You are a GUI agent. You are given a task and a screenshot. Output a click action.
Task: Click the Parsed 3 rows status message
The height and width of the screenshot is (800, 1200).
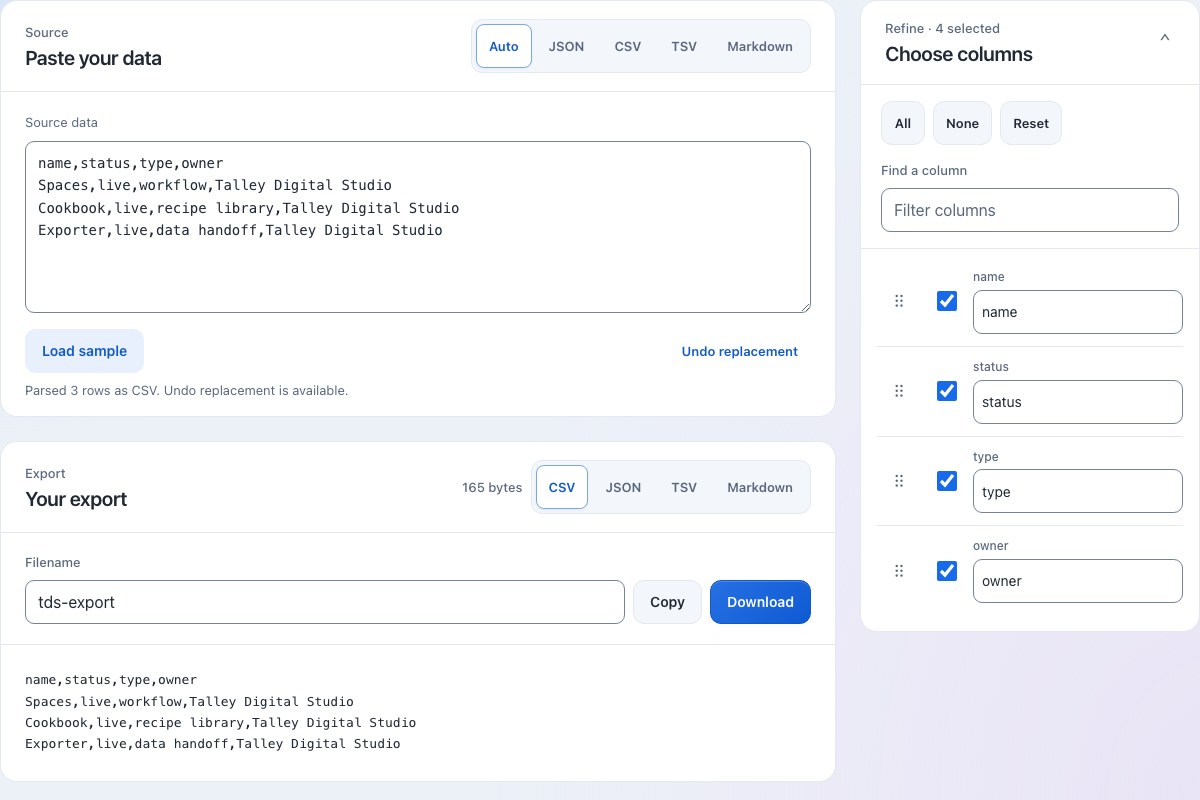pyautogui.click(x=186, y=390)
